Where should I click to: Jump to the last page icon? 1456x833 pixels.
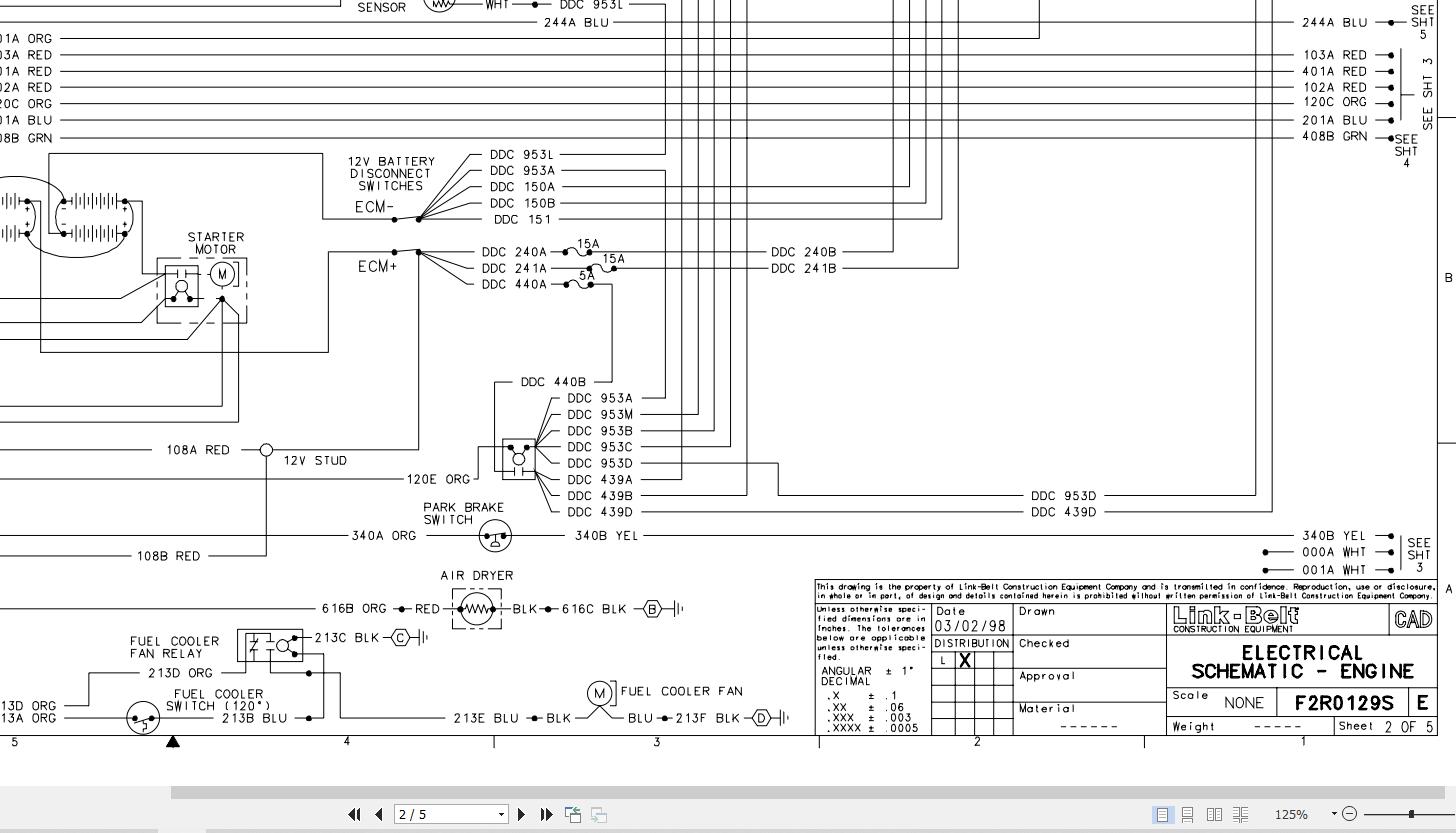[x=544, y=814]
